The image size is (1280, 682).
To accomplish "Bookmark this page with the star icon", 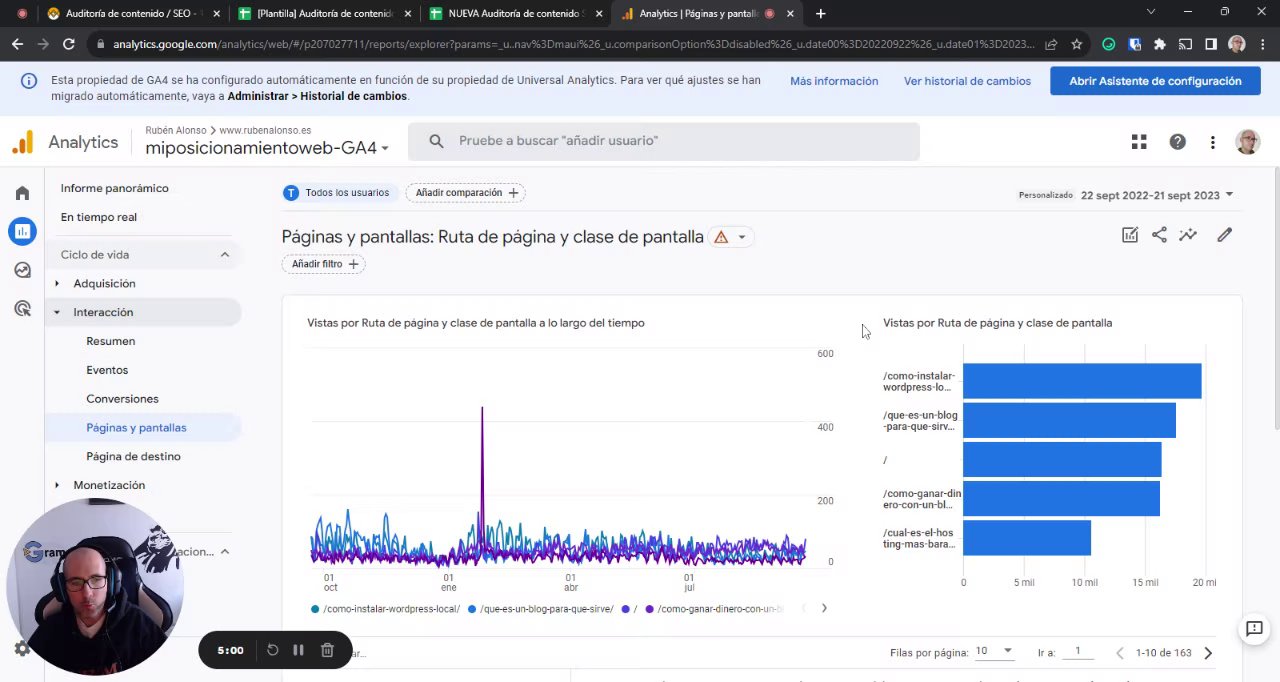I will (1076, 44).
